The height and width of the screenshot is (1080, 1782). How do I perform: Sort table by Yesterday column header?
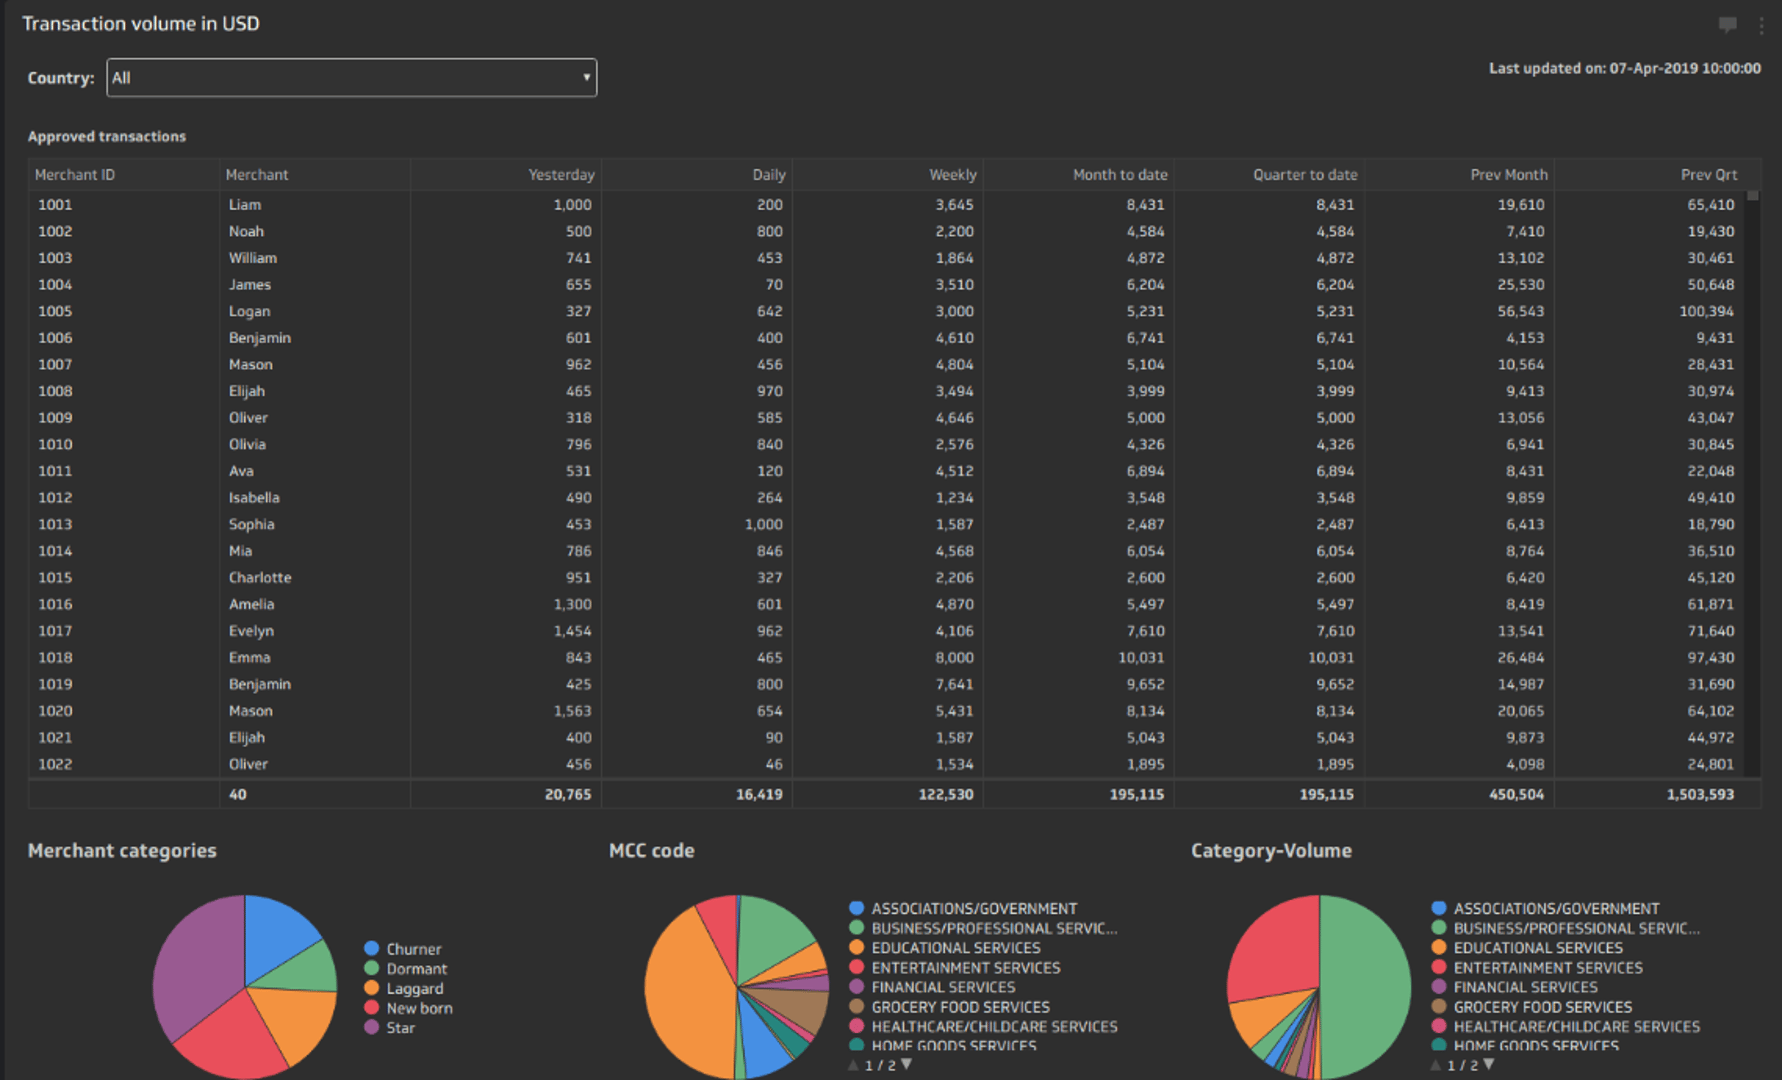(561, 175)
